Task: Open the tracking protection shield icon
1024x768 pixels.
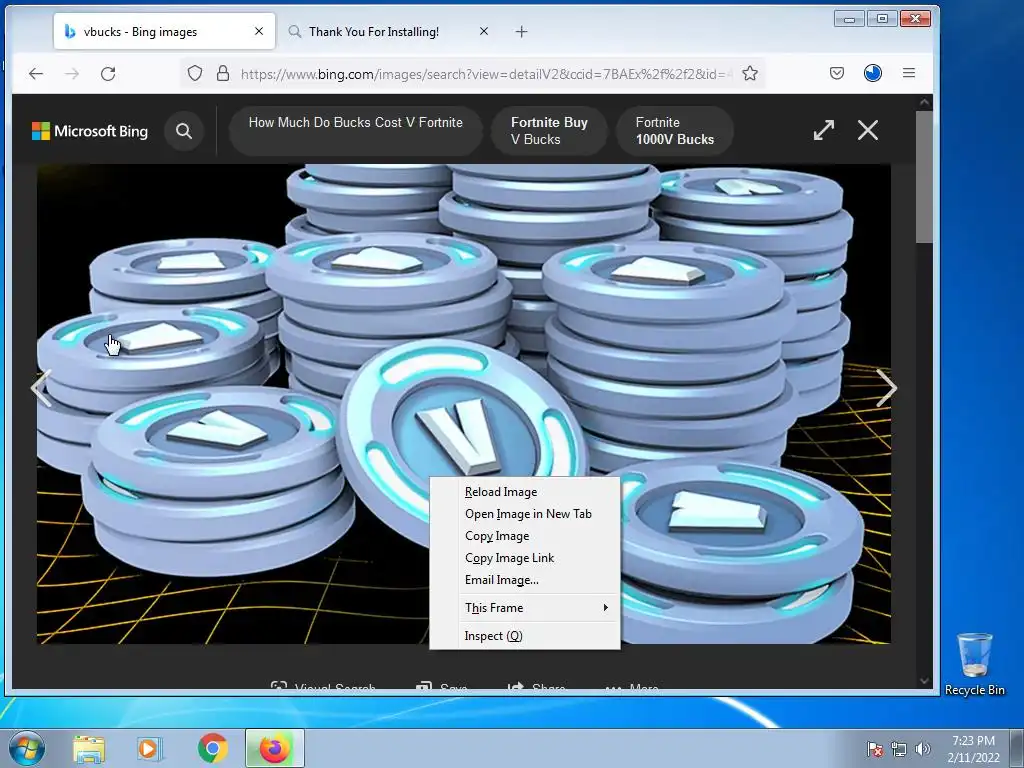Action: [x=195, y=73]
